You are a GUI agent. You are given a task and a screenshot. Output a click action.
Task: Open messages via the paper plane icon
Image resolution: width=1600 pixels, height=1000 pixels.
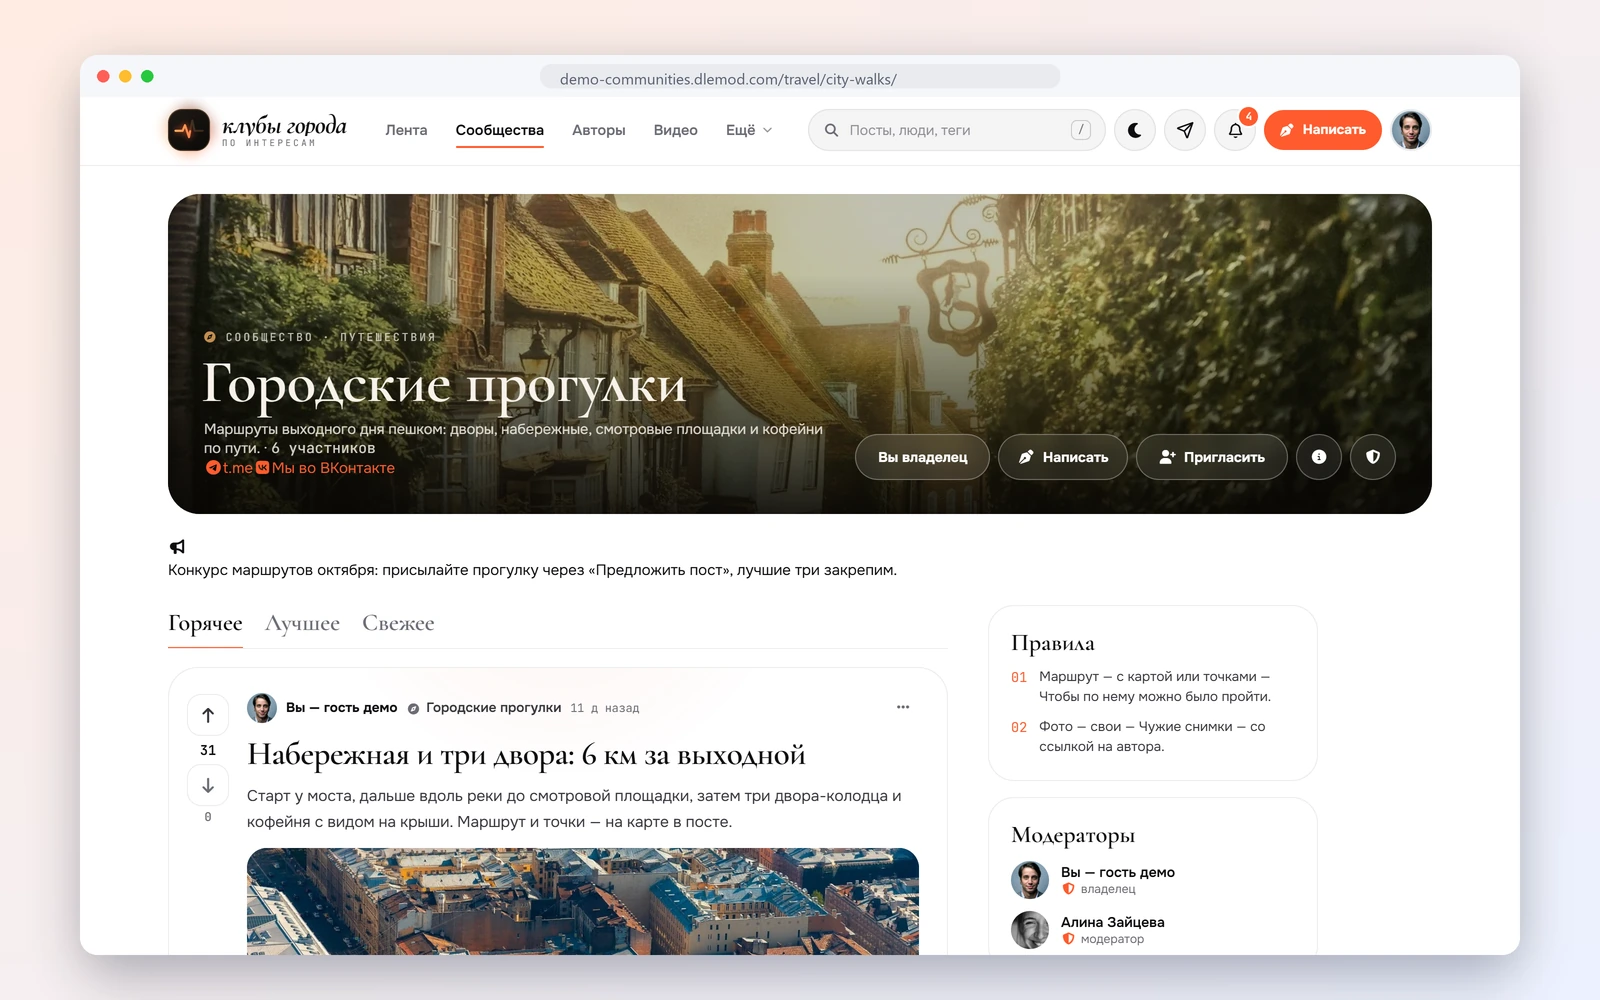click(x=1185, y=130)
